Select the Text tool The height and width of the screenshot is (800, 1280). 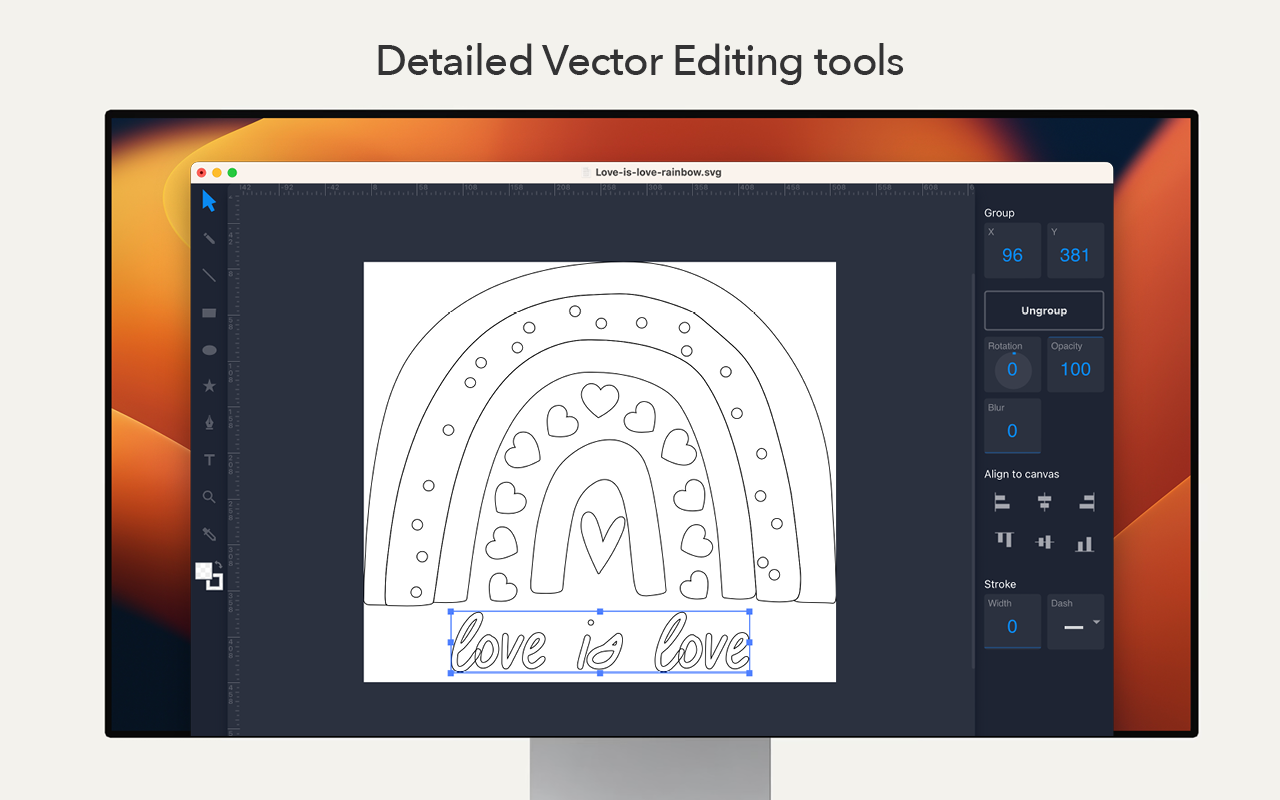(x=209, y=460)
